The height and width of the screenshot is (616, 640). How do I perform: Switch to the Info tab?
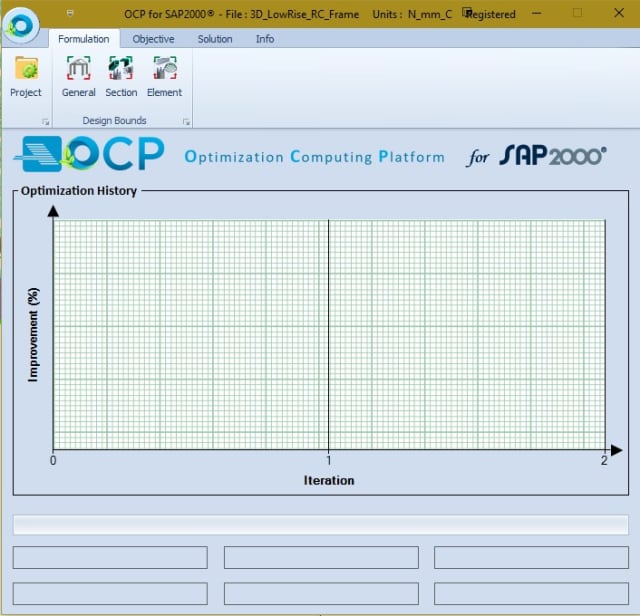(265, 39)
